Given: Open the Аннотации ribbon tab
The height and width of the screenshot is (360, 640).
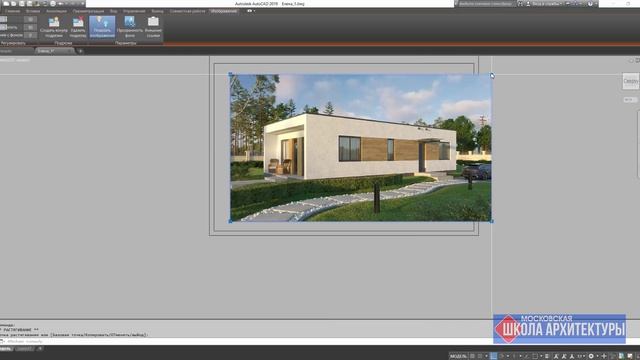Looking at the screenshot, I should coord(56,11).
